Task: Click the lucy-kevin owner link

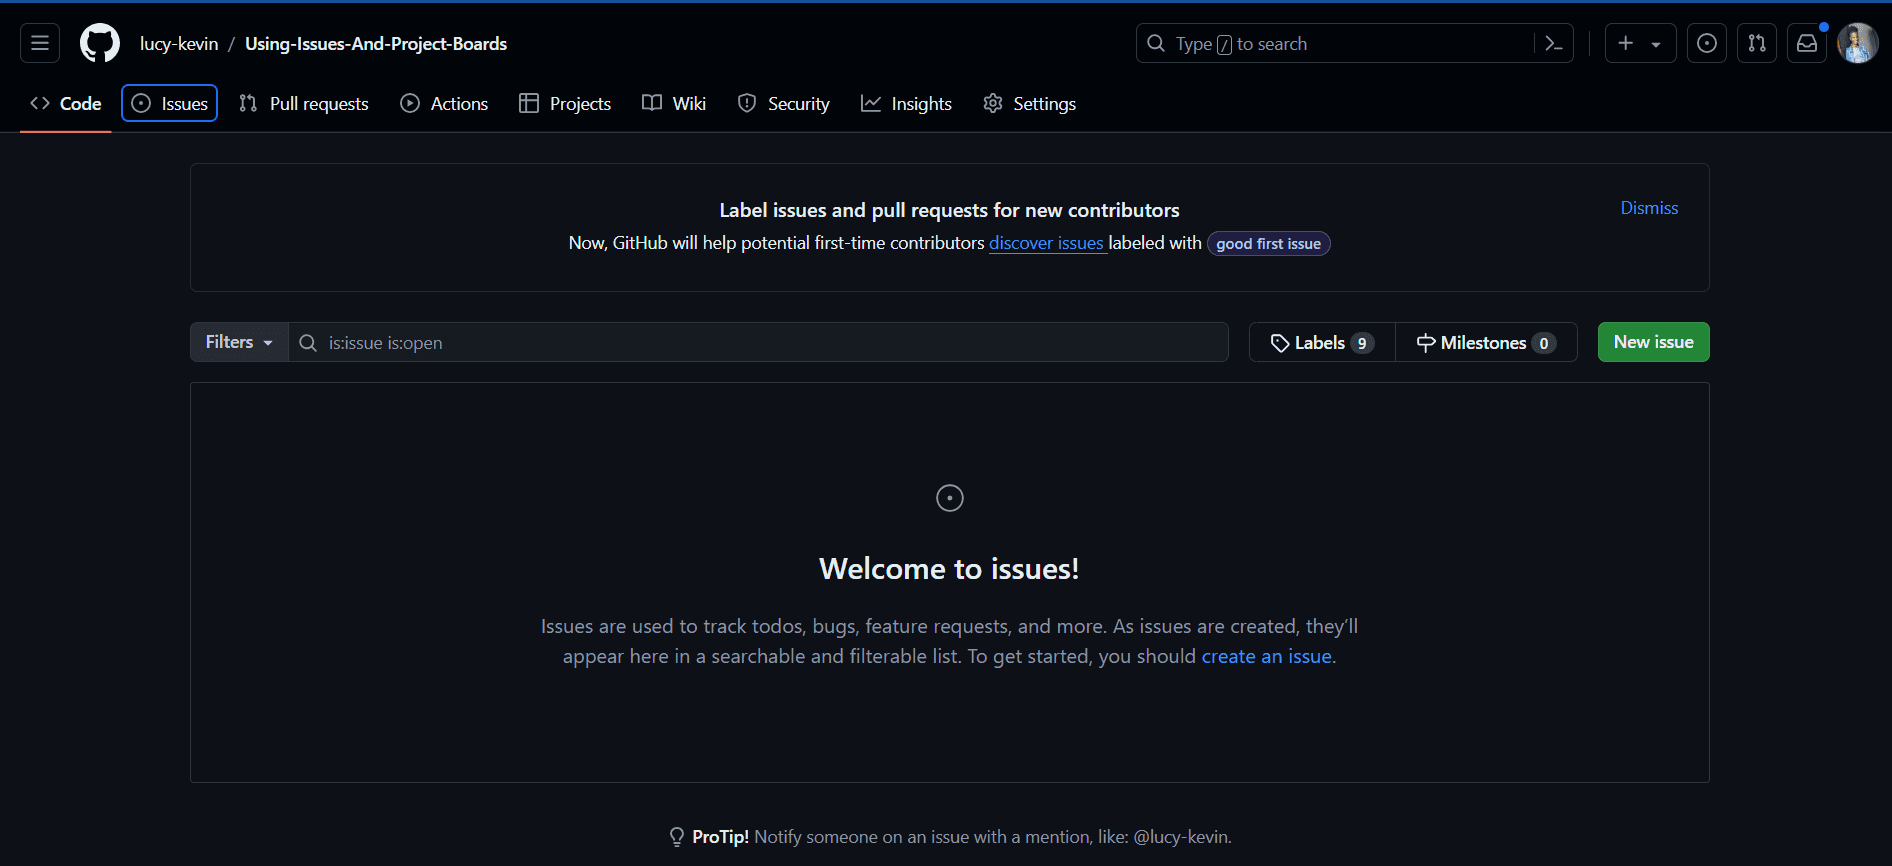Action: click(x=179, y=44)
